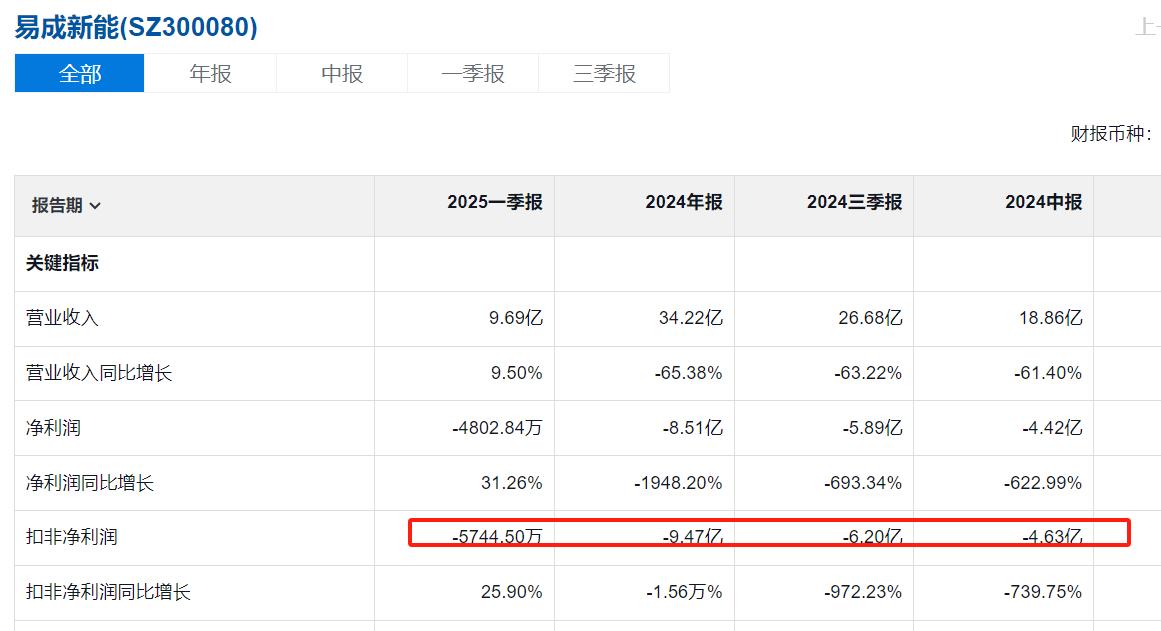The height and width of the screenshot is (631, 1161).
Task: Select the 营业收入 row label
Action: point(62,318)
